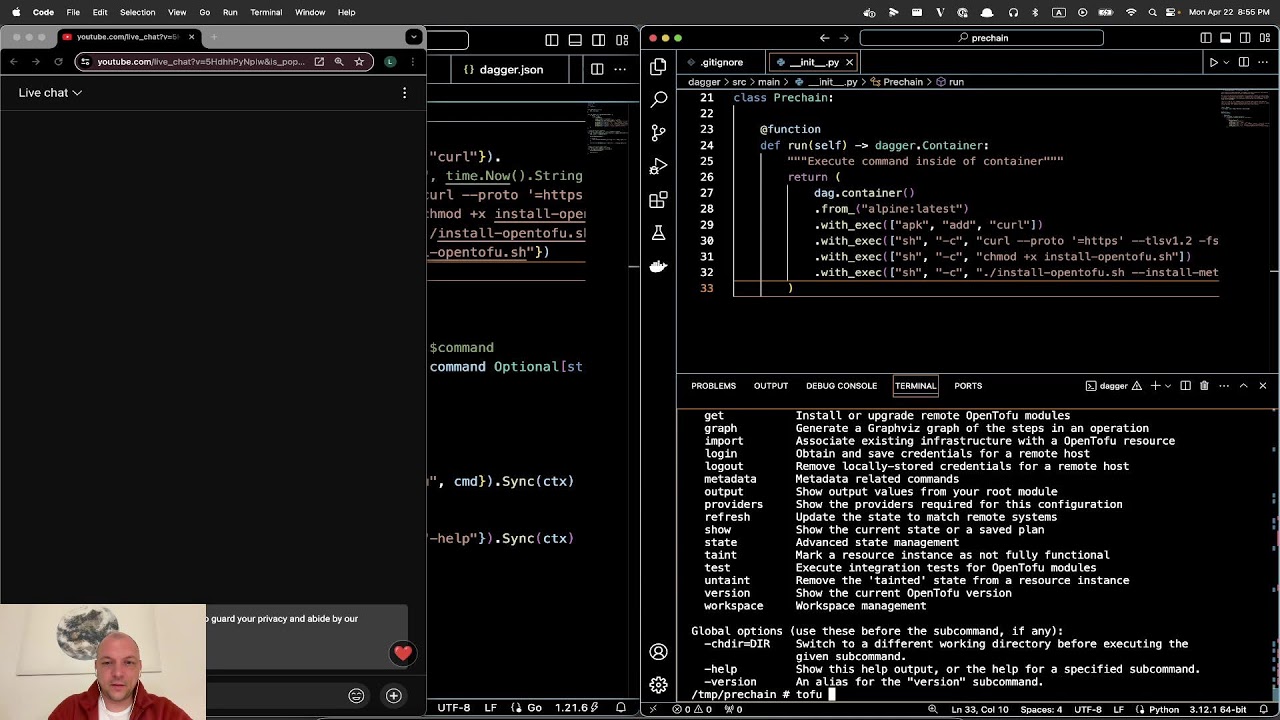Open errors and warnings count in status bar
The height and width of the screenshot is (720, 1280).
point(693,709)
